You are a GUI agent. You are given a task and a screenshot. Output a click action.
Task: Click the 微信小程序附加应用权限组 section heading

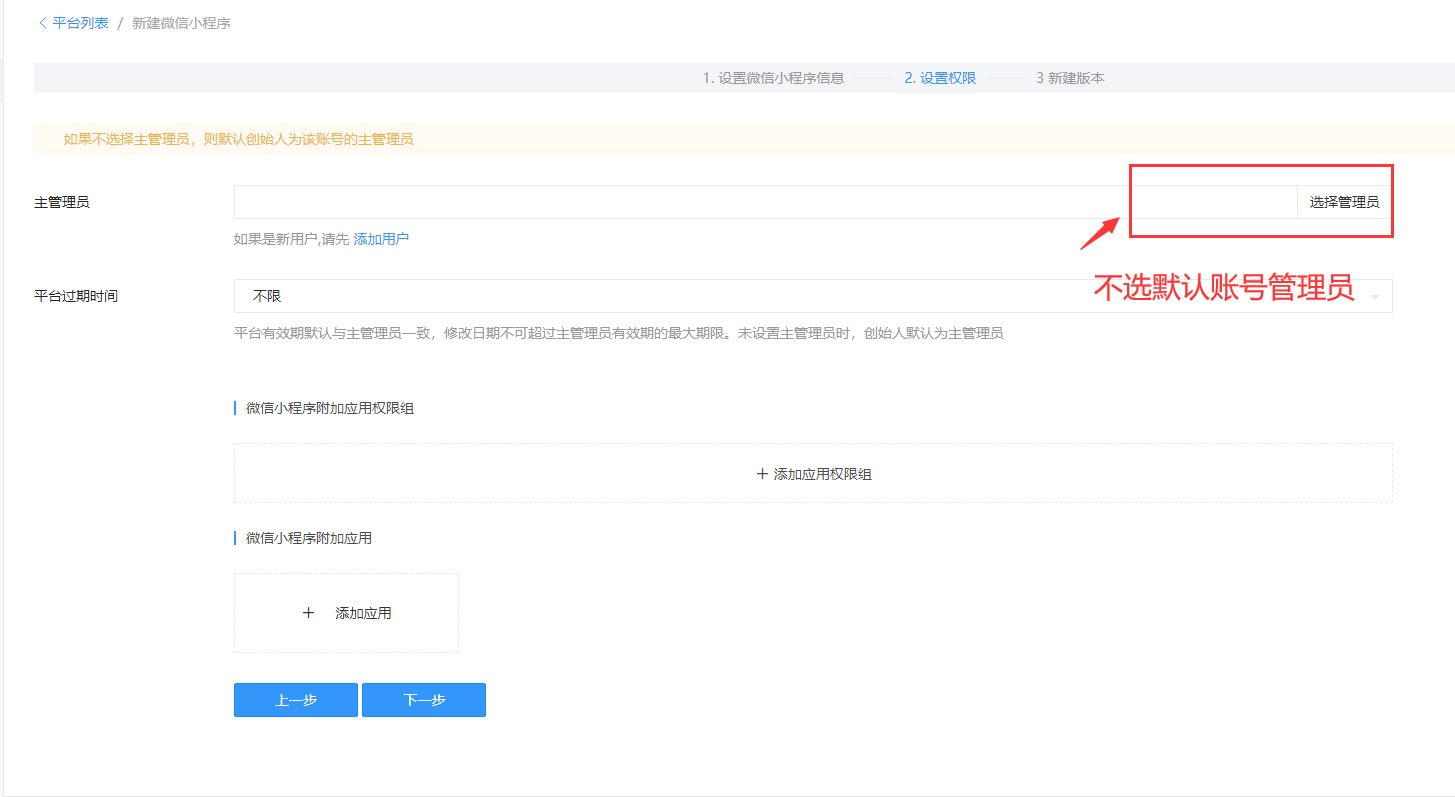tap(330, 409)
